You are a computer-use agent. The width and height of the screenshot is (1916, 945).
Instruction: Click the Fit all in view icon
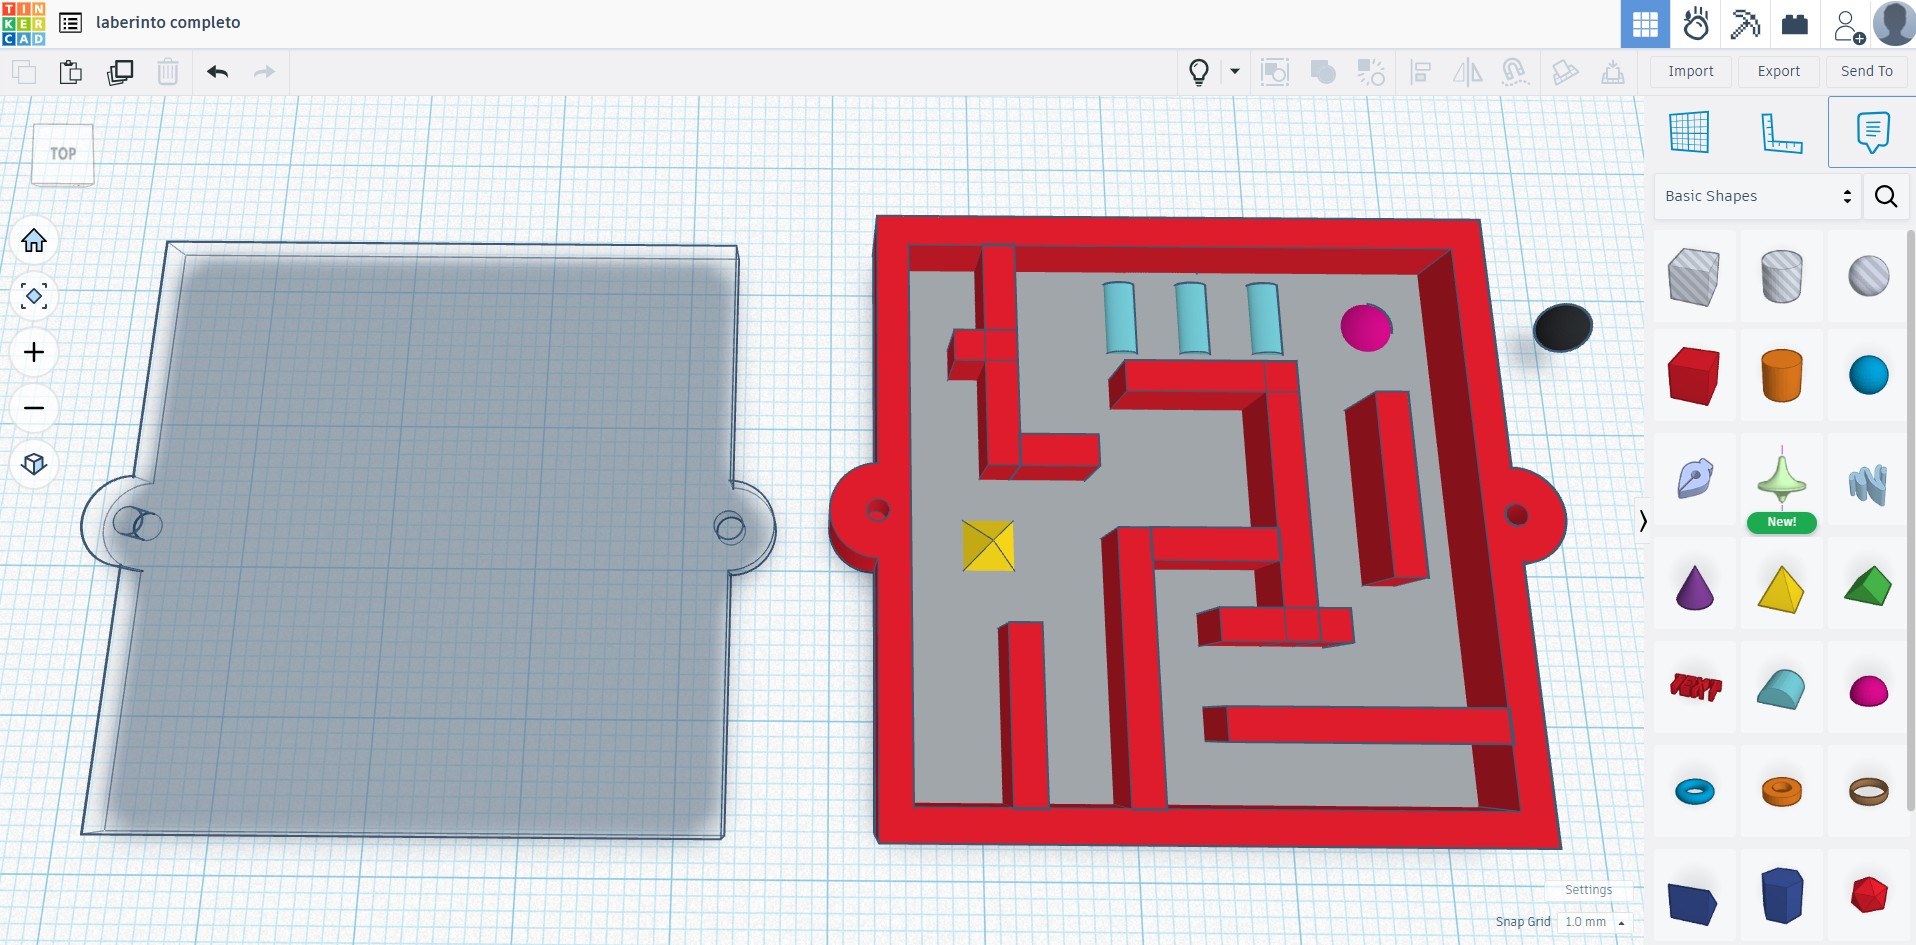(34, 297)
